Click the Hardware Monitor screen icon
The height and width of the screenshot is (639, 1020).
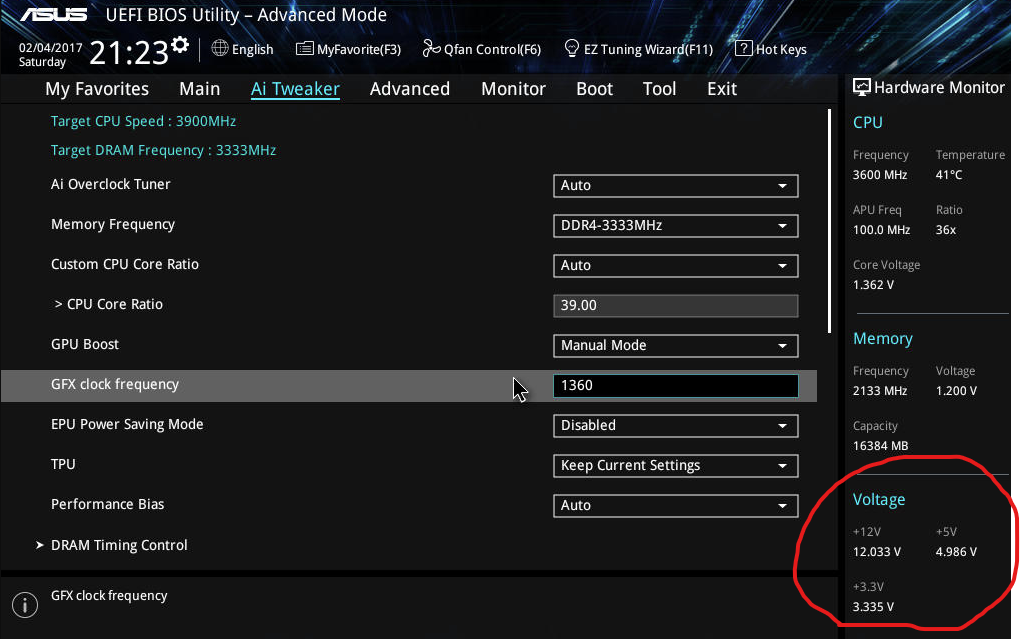[862, 88]
